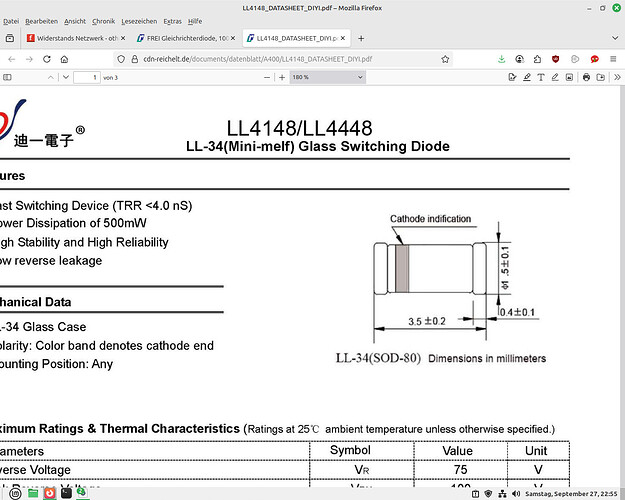The width and height of the screenshot is (625, 500).
Task: Go to next PDF page
Action: click(63, 77)
